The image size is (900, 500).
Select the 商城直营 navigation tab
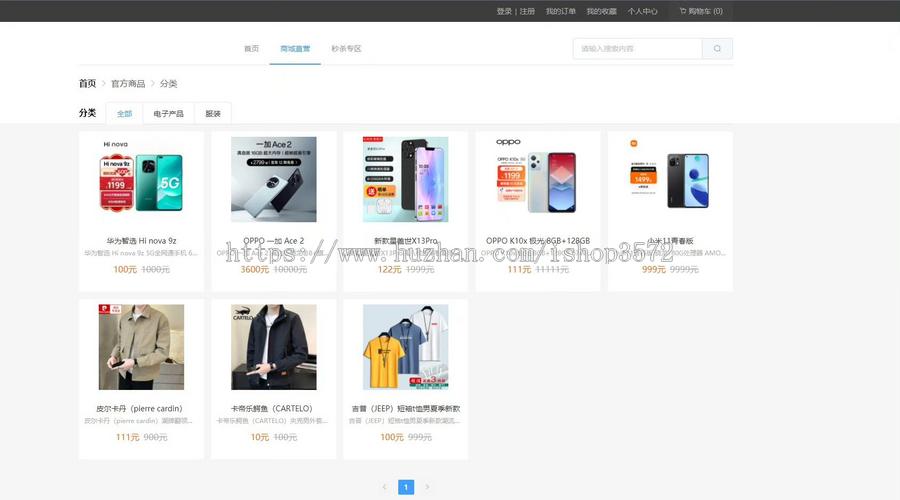[295, 49]
